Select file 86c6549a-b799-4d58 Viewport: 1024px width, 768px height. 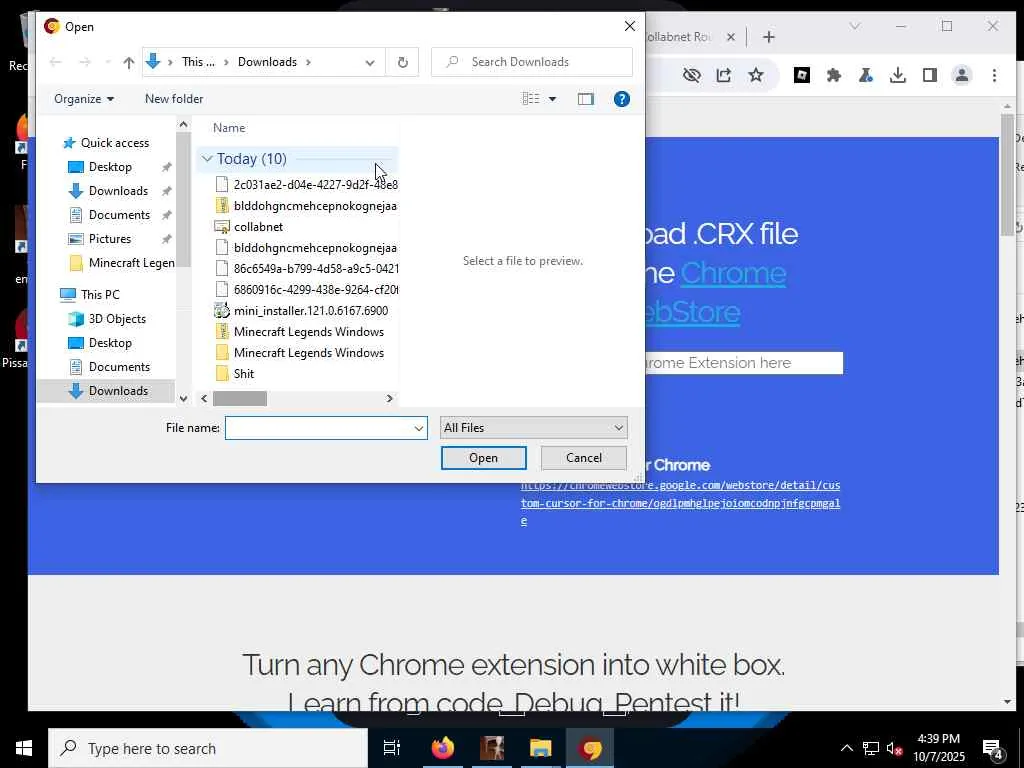pyautogui.click(x=306, y=268)
